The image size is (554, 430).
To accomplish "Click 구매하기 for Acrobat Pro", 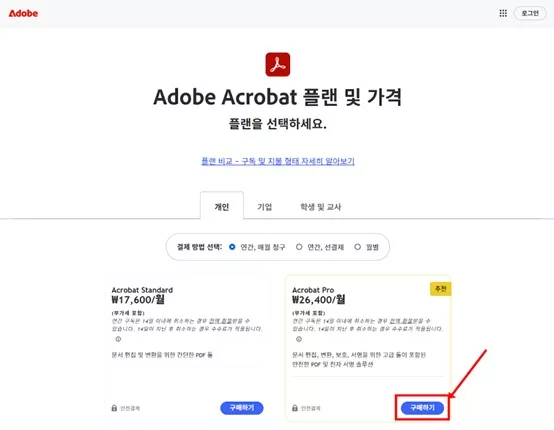I will [x=422, y=408].
